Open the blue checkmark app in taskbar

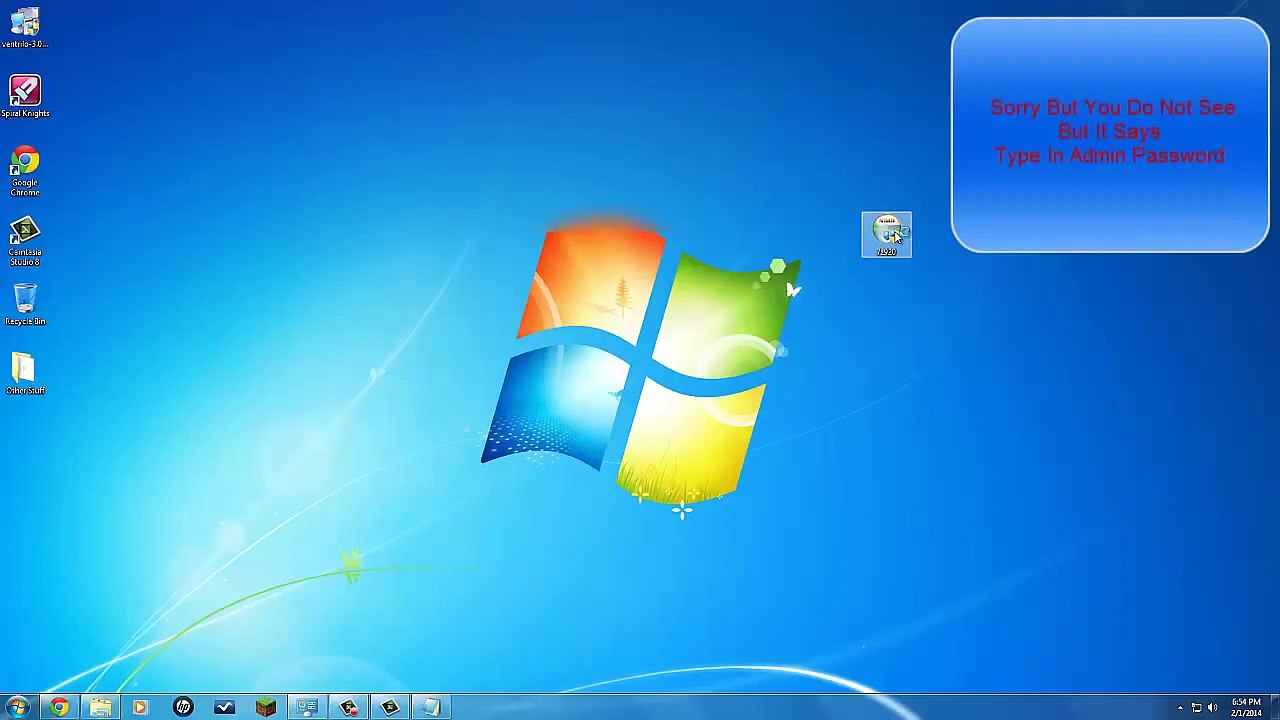[x=224, y=707]
